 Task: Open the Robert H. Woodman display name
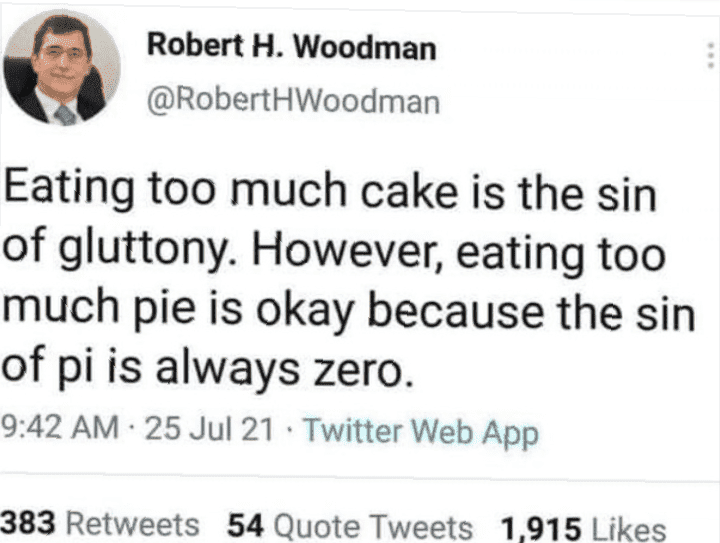(x=292, y=46)
